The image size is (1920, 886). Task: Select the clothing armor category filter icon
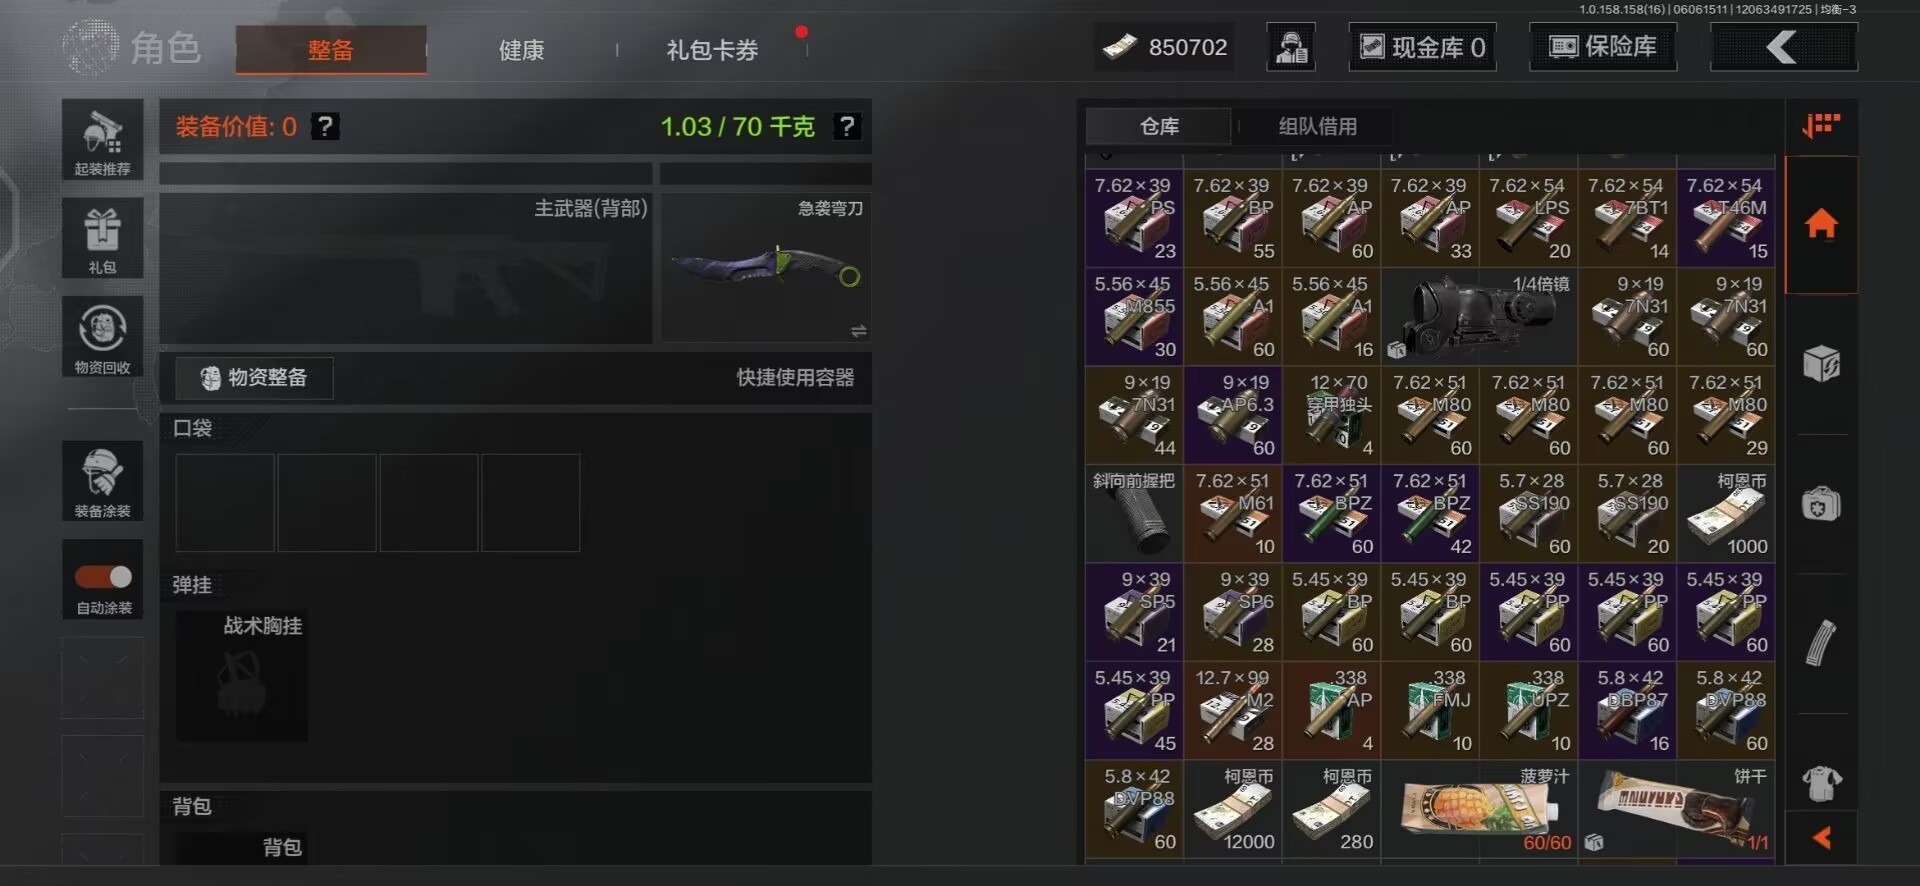coord(1821,783)
